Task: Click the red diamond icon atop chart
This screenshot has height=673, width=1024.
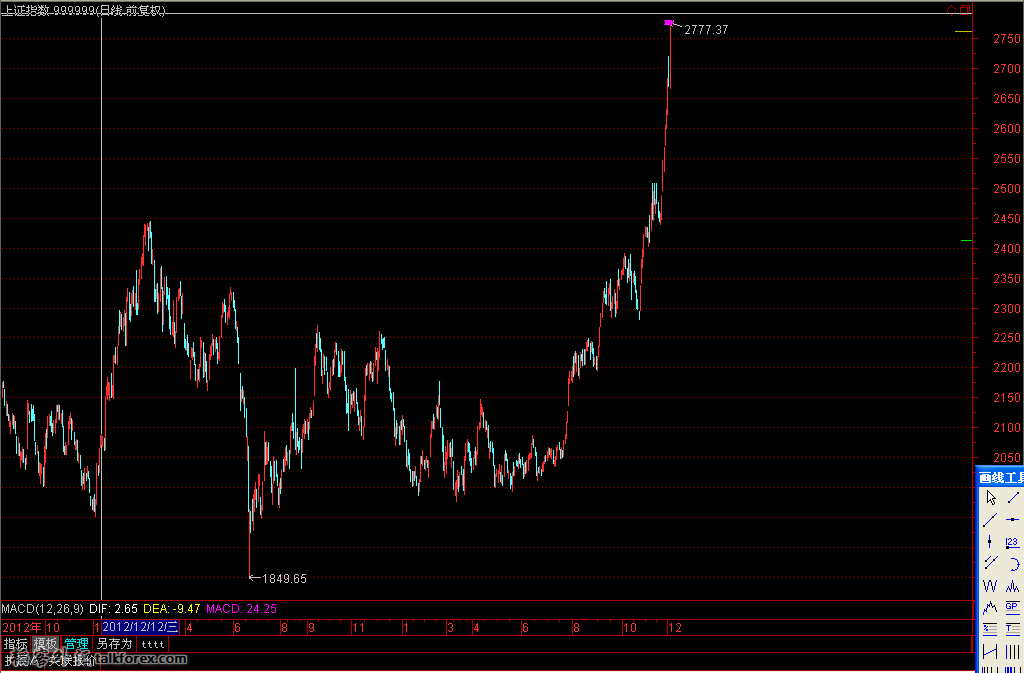Action: pos(952,9)
